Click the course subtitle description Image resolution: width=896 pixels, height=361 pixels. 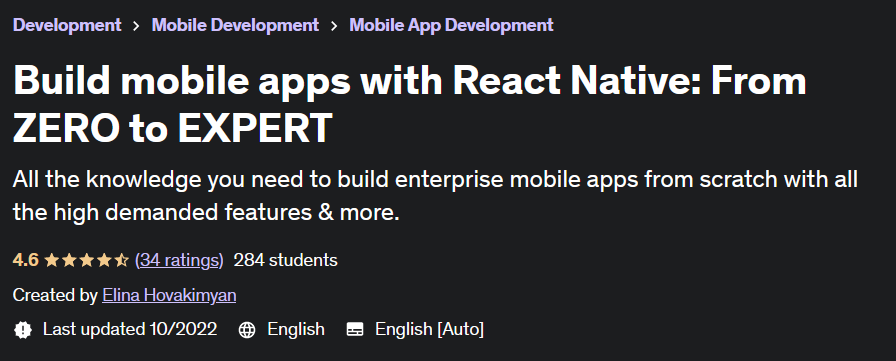click(435, 196)
